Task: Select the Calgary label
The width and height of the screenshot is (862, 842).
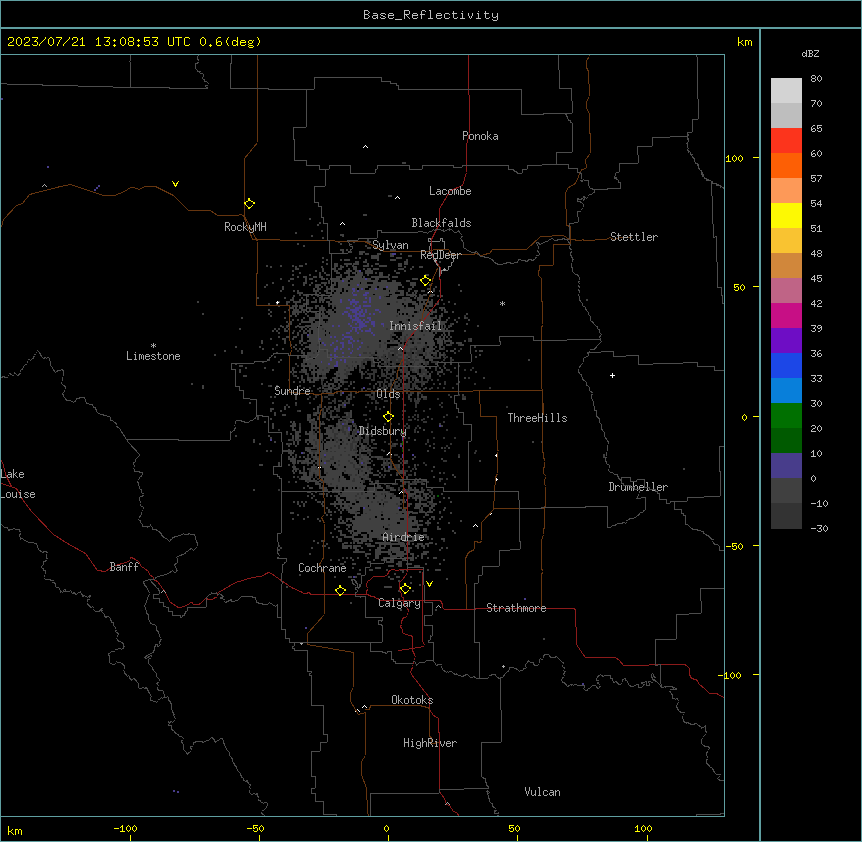Action: click(399, 603)
